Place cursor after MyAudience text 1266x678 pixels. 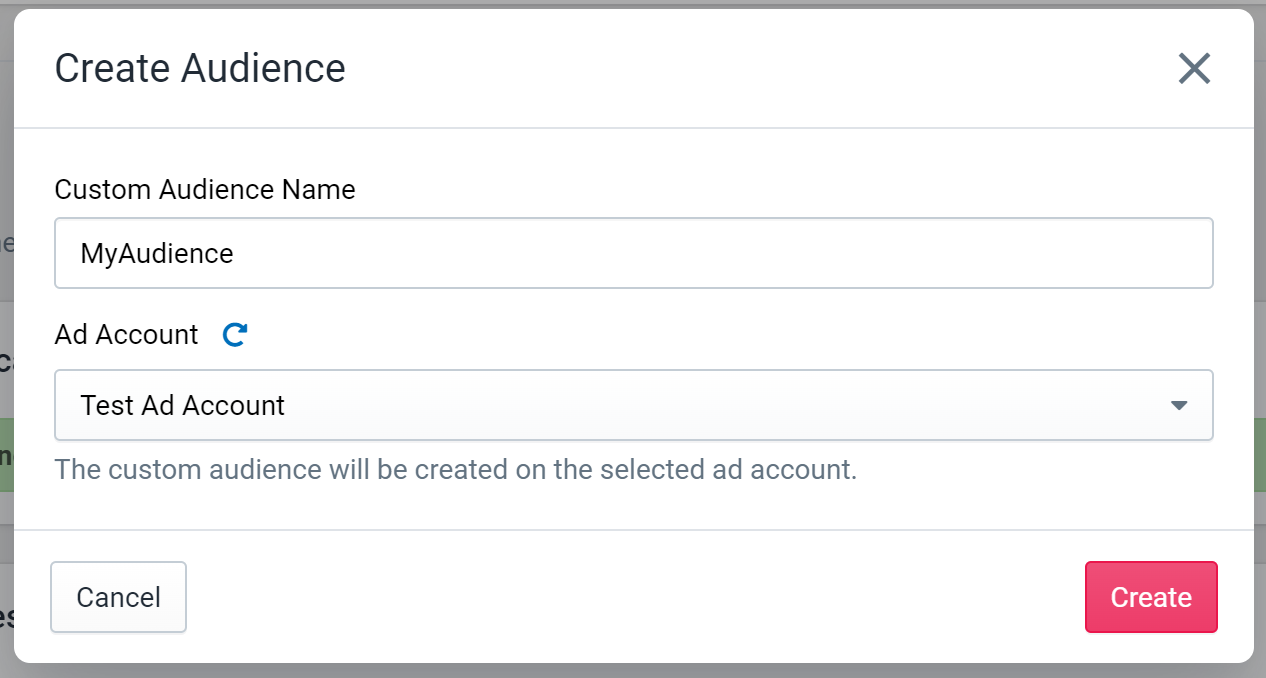coord(235,254)
